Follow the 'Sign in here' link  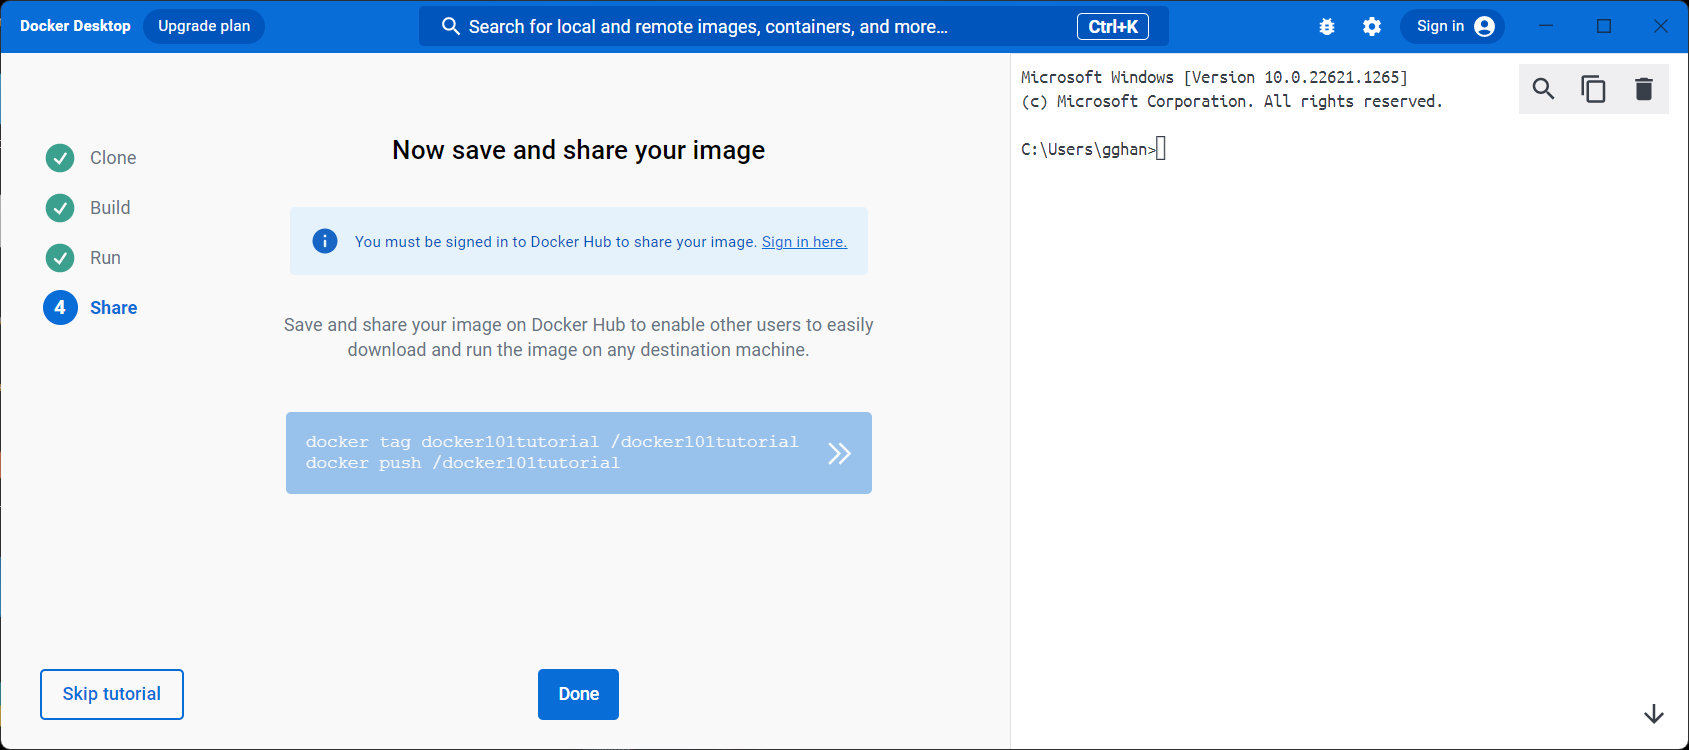(x=804, y=242)
